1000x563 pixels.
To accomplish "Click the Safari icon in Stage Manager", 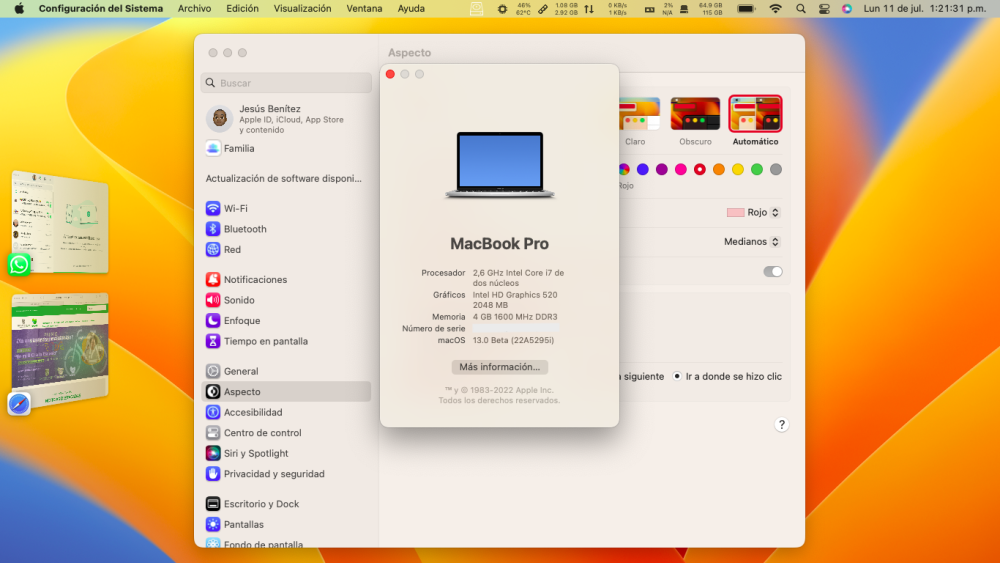I will tap(18, 404).
